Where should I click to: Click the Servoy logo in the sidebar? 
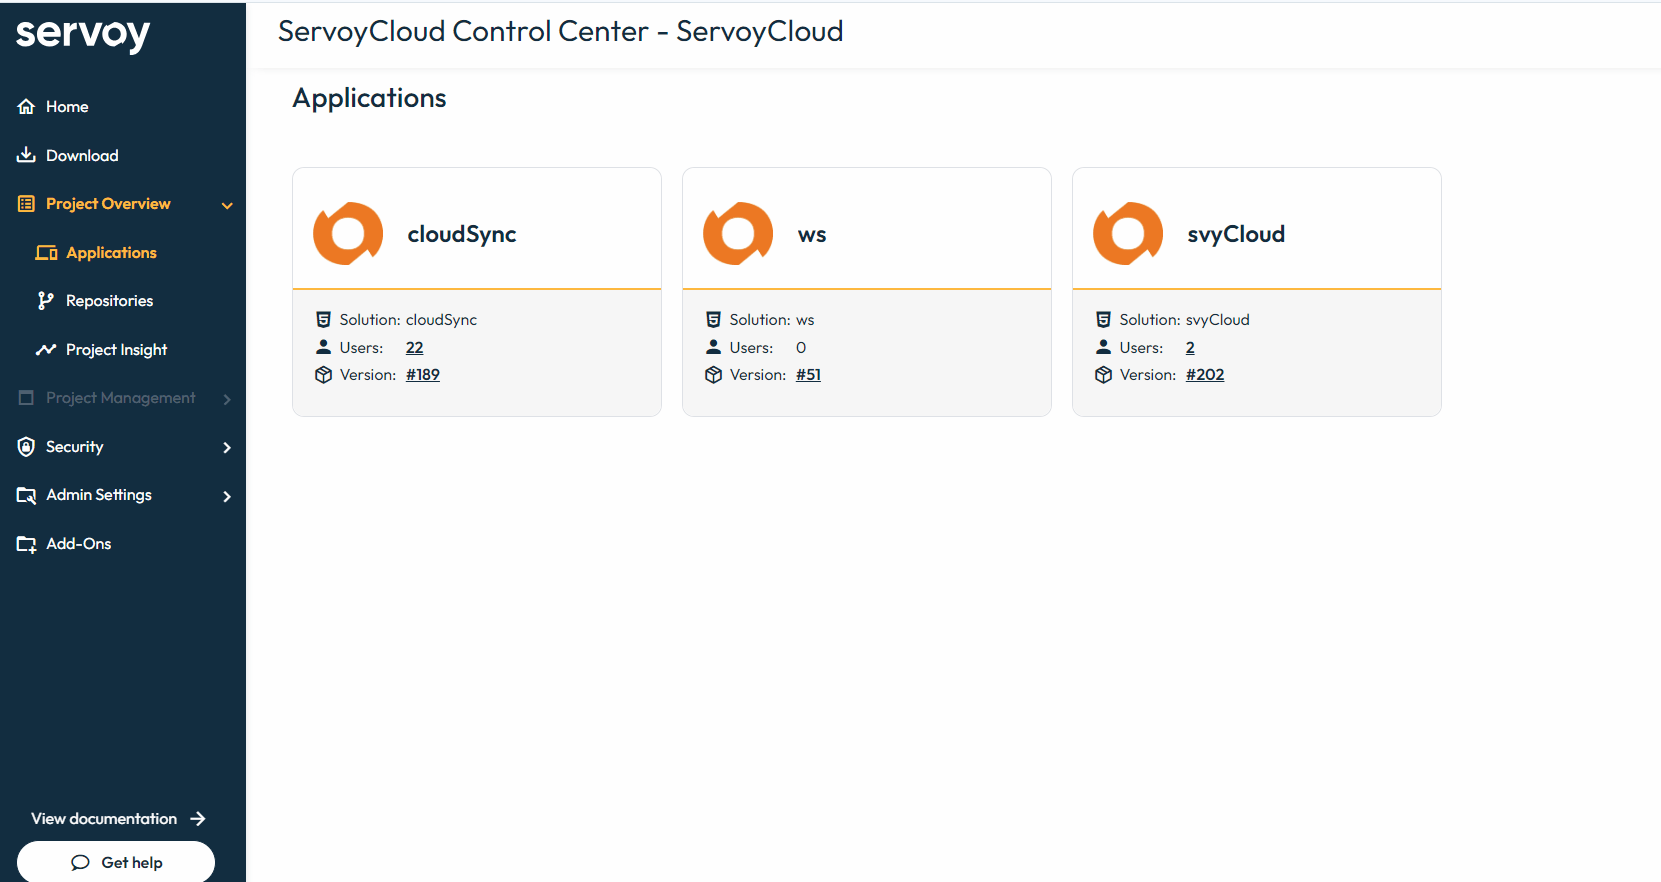[82, 35]
